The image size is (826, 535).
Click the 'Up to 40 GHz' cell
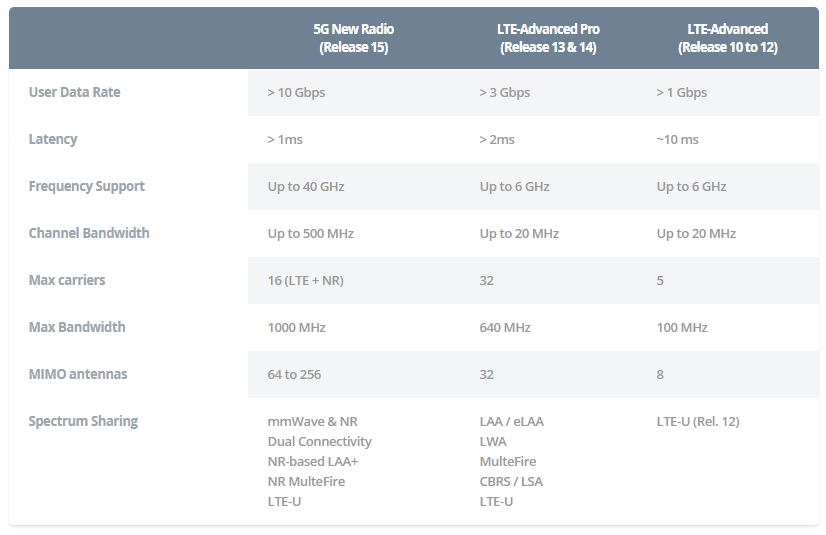[306, 186]
